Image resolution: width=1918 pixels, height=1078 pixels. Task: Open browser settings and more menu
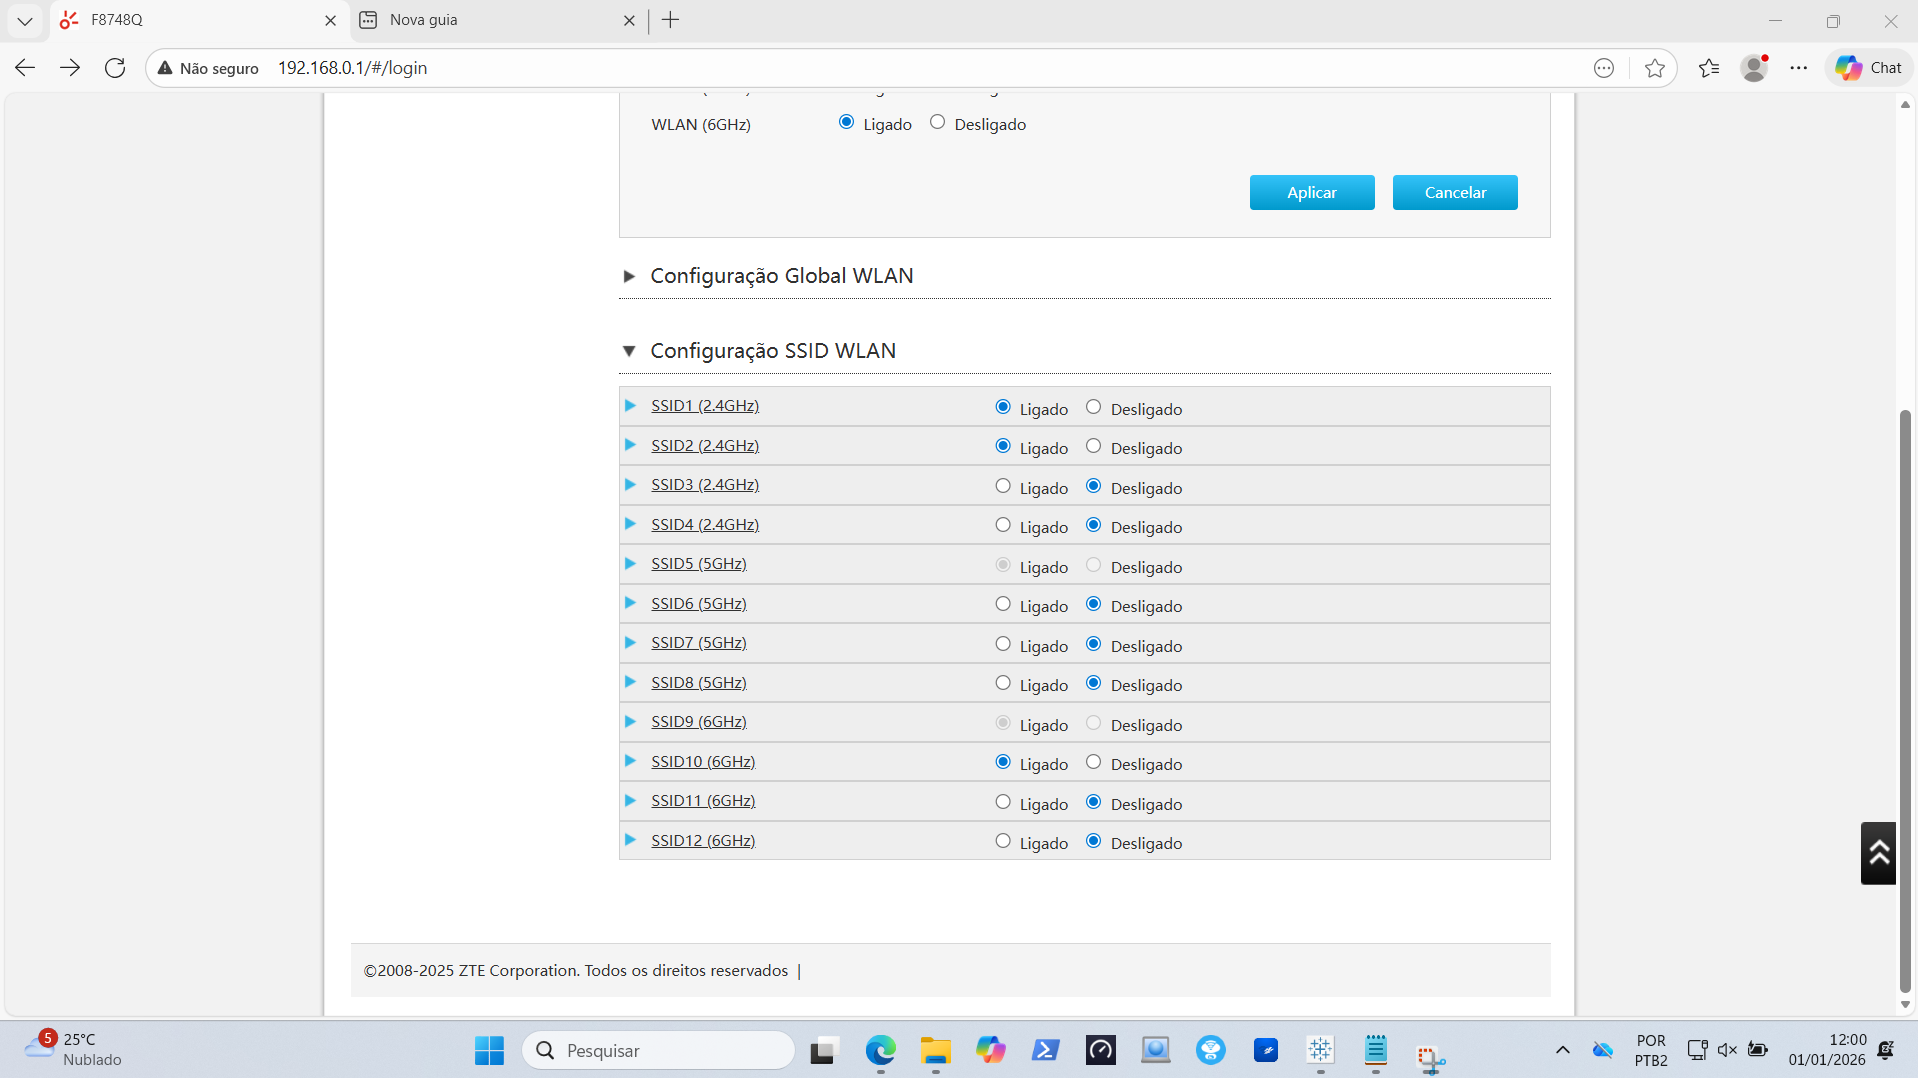tap(1798, 68)
